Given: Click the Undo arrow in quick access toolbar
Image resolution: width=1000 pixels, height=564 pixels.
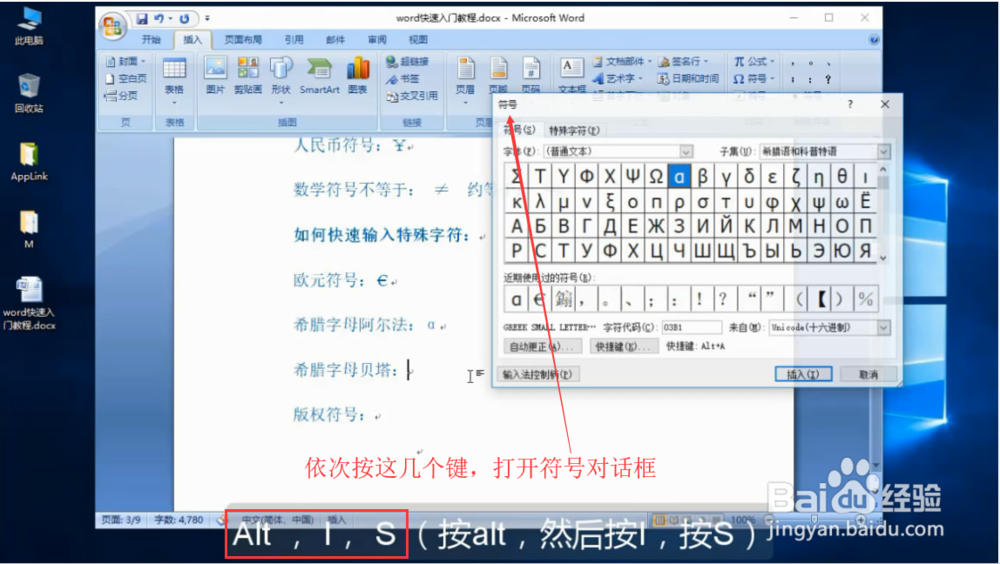Looking at the screenshot, I should coord(159,19).
